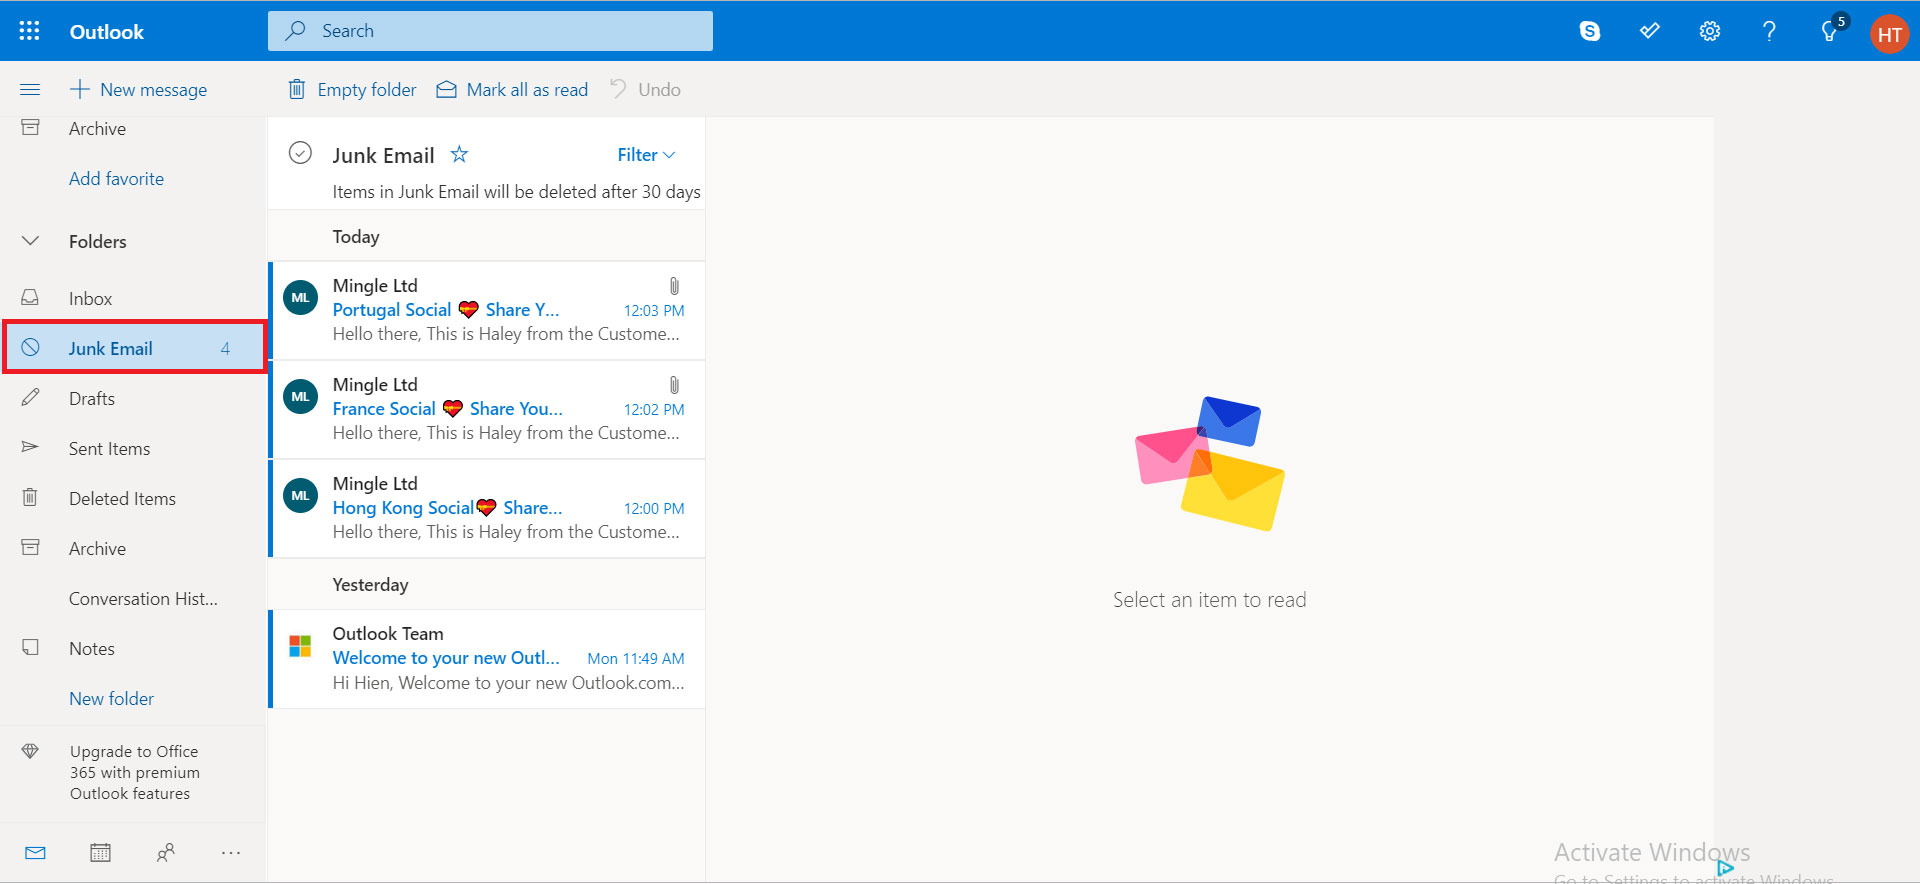The width and height of the screenshot is (1920, 884).
Task: Collapse the Folders section chevron
Action: coord(30,241)
